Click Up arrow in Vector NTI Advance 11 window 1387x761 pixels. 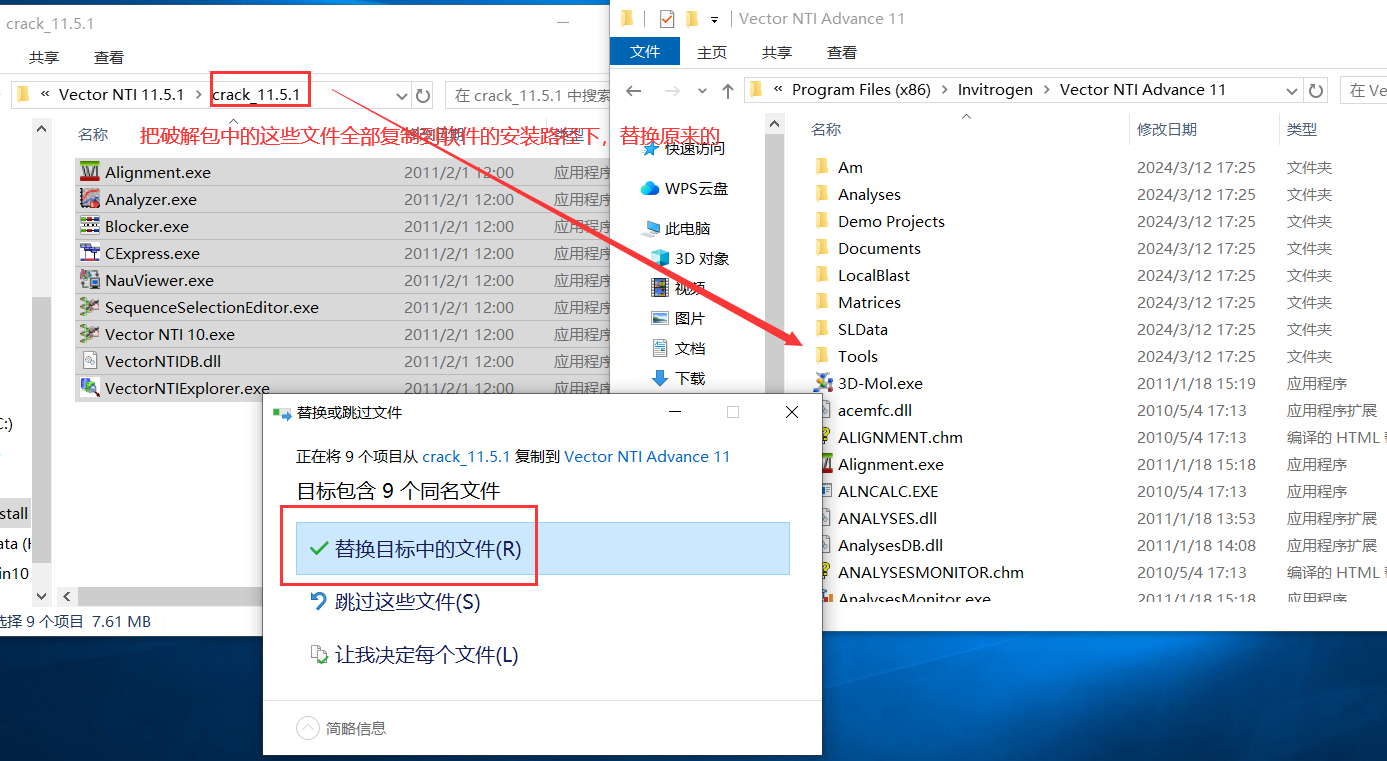pyautogui.click(x=727, y=90)
